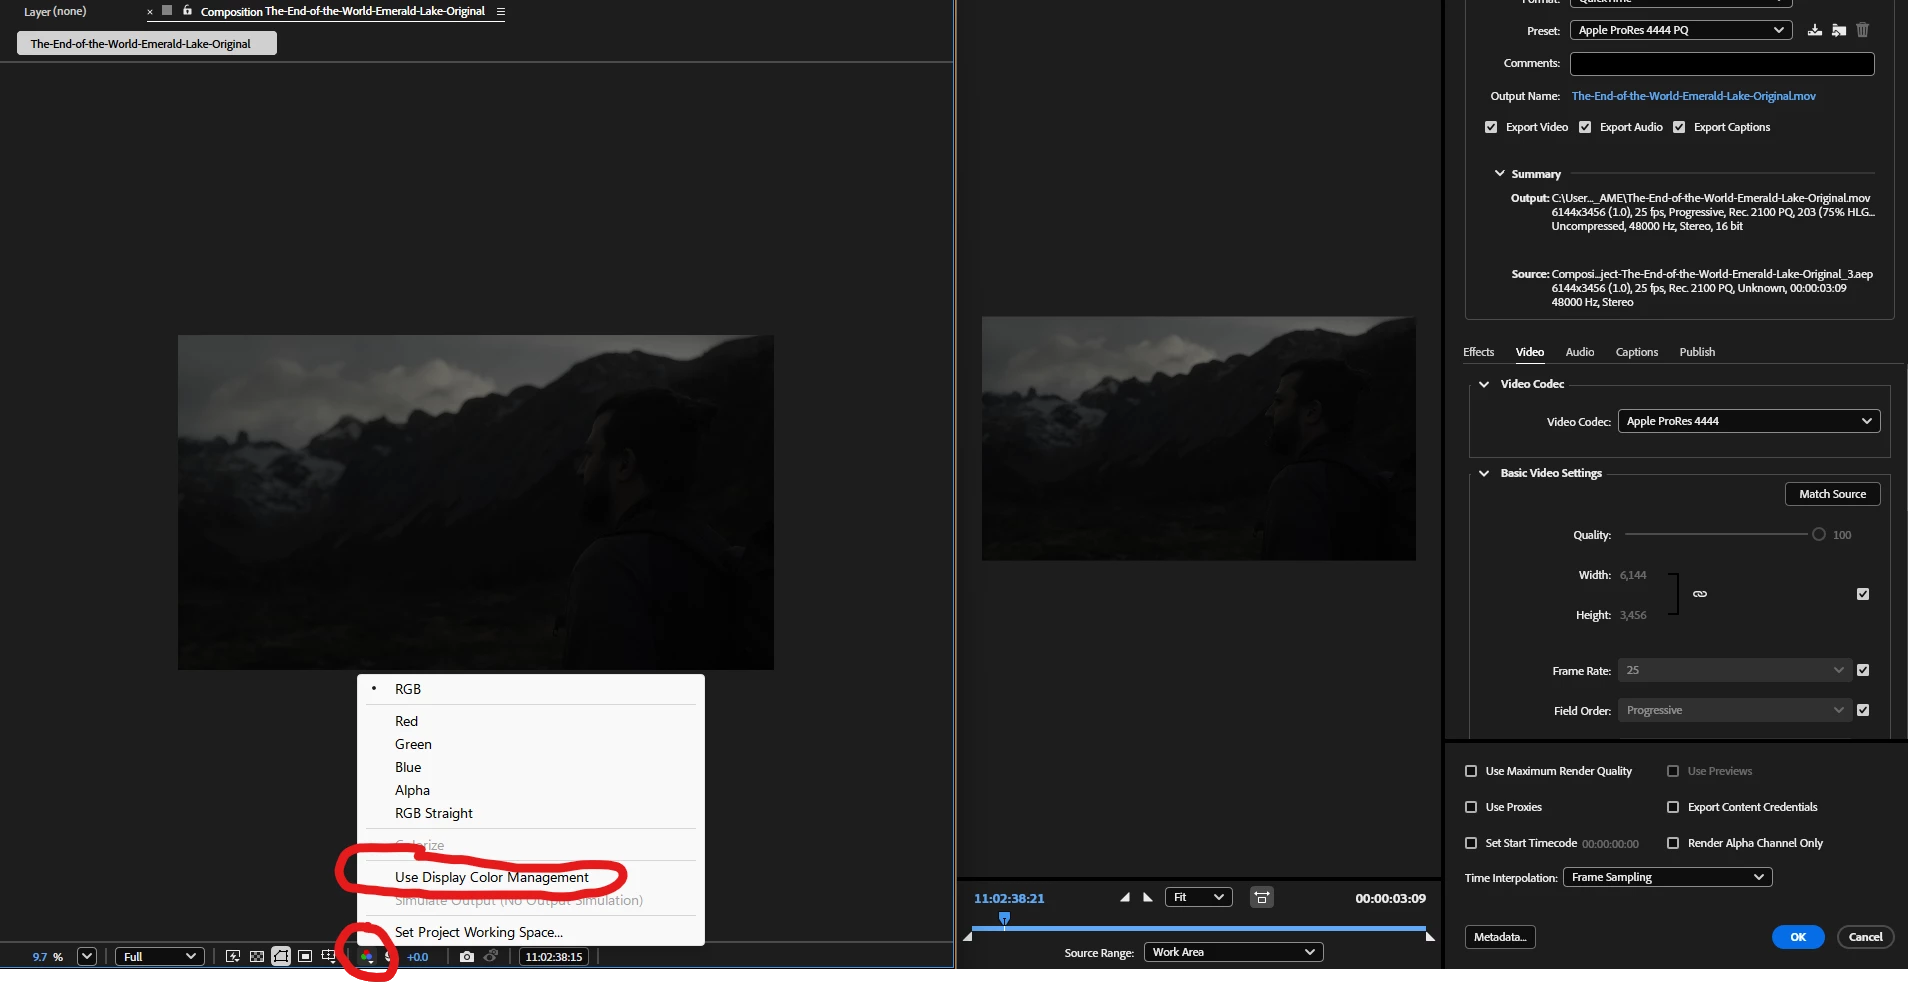Open the Frame Rate dropdown

coord(1735,670)
